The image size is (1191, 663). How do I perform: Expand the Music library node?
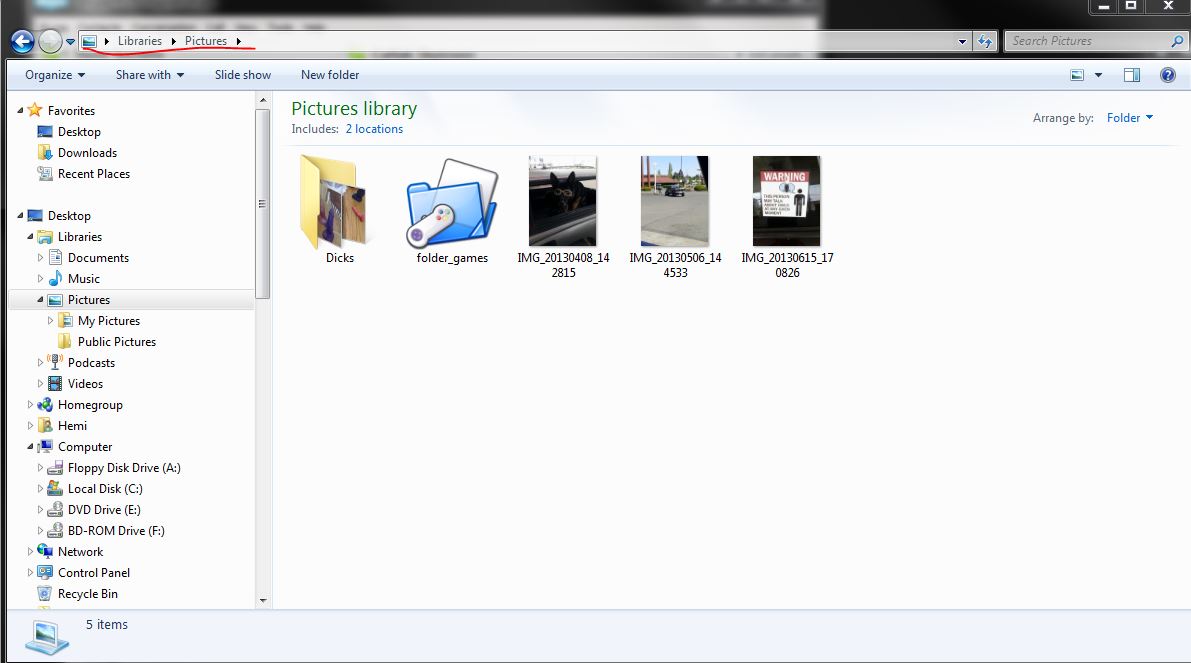click(40, 279)
